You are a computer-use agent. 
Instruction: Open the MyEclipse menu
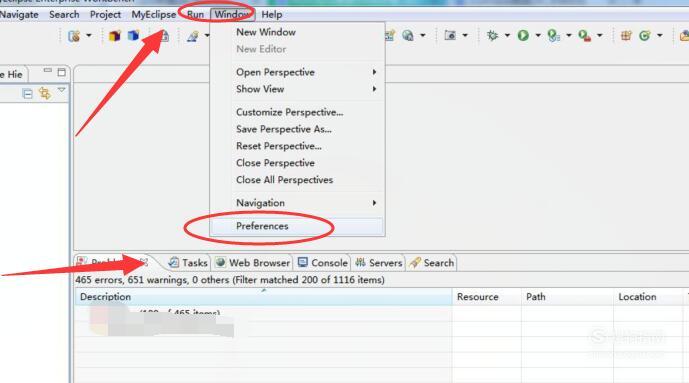tap(154, 14)
